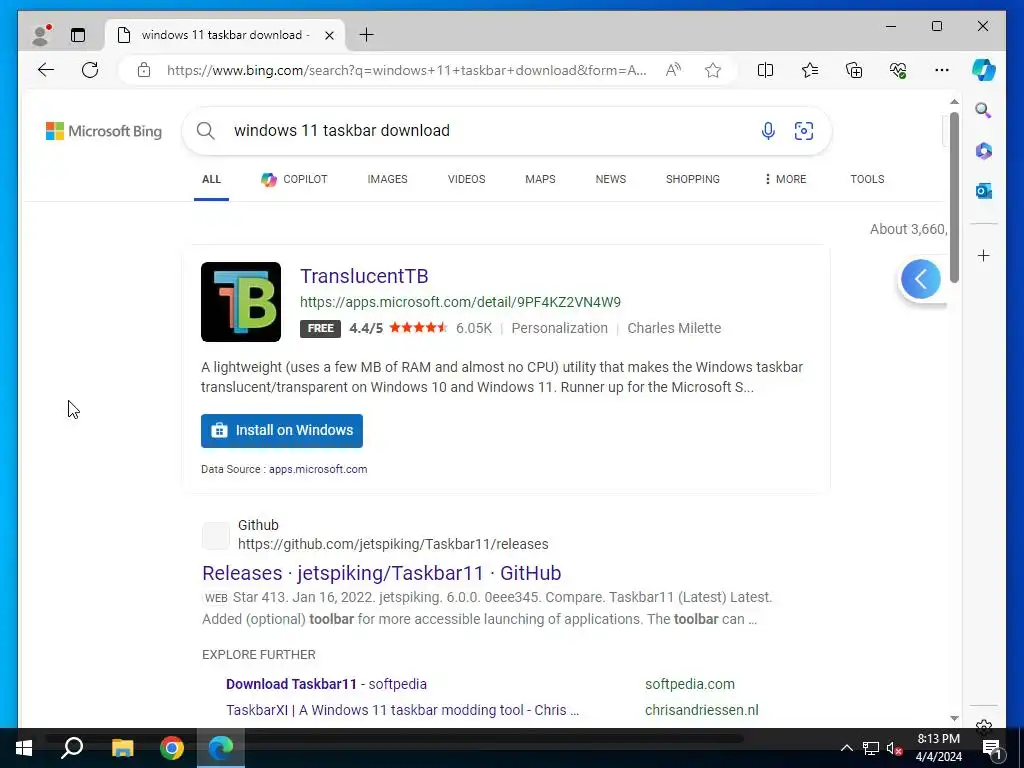Show hidden system tray icons

(846, 748)
